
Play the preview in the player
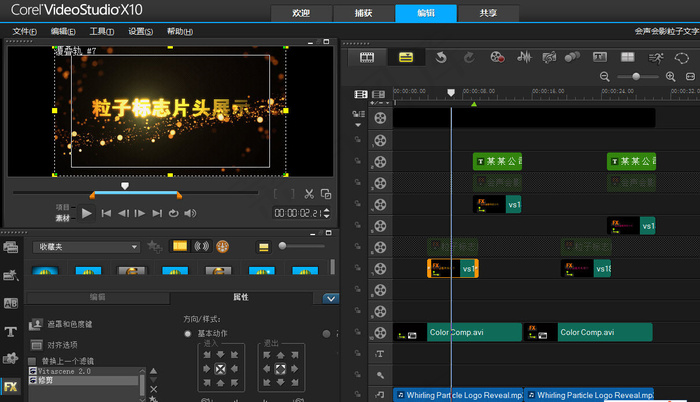click(x=87, y=213)
